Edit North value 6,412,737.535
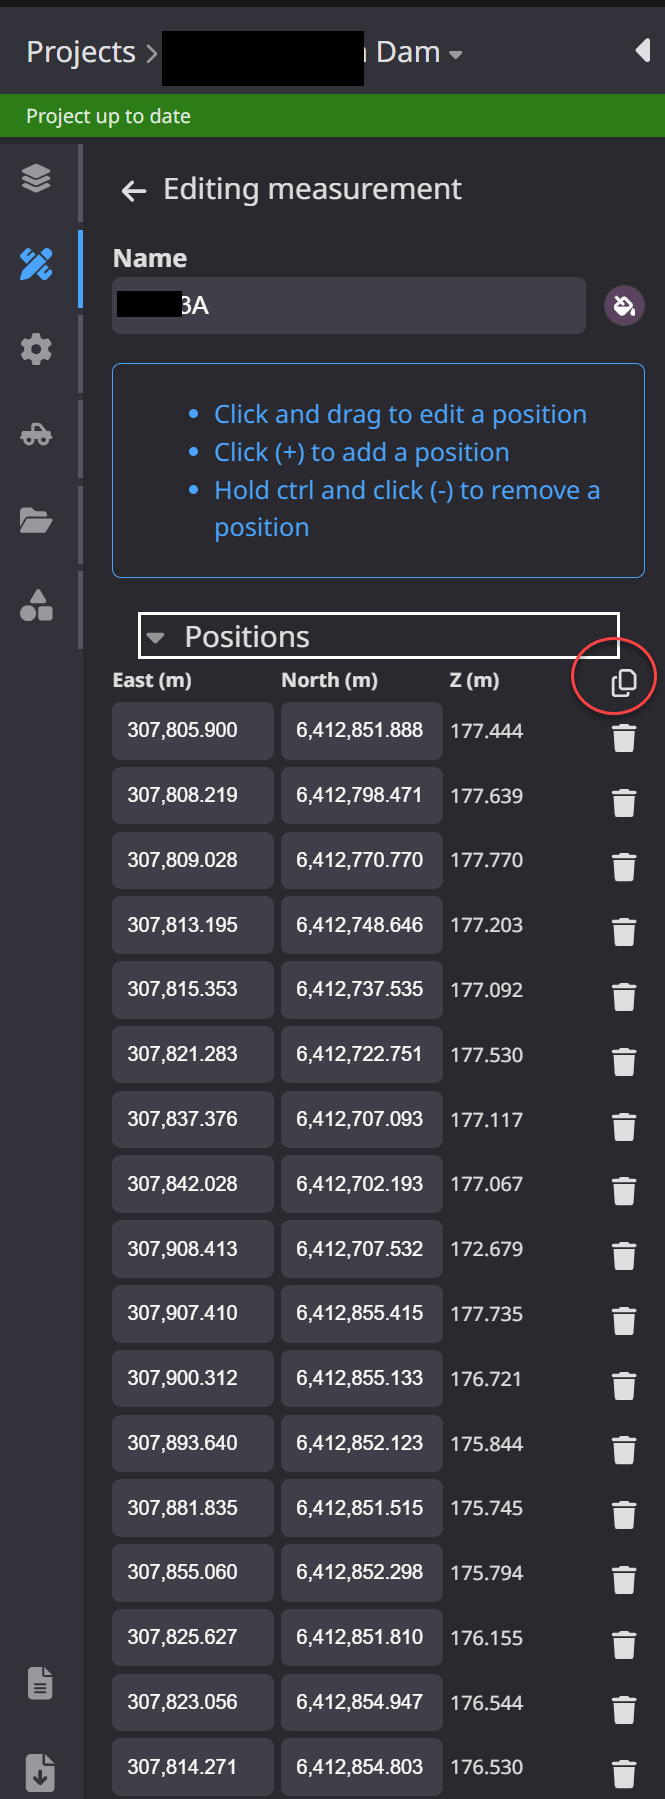This screenshot has height=1799, width=665. point(361,989)
